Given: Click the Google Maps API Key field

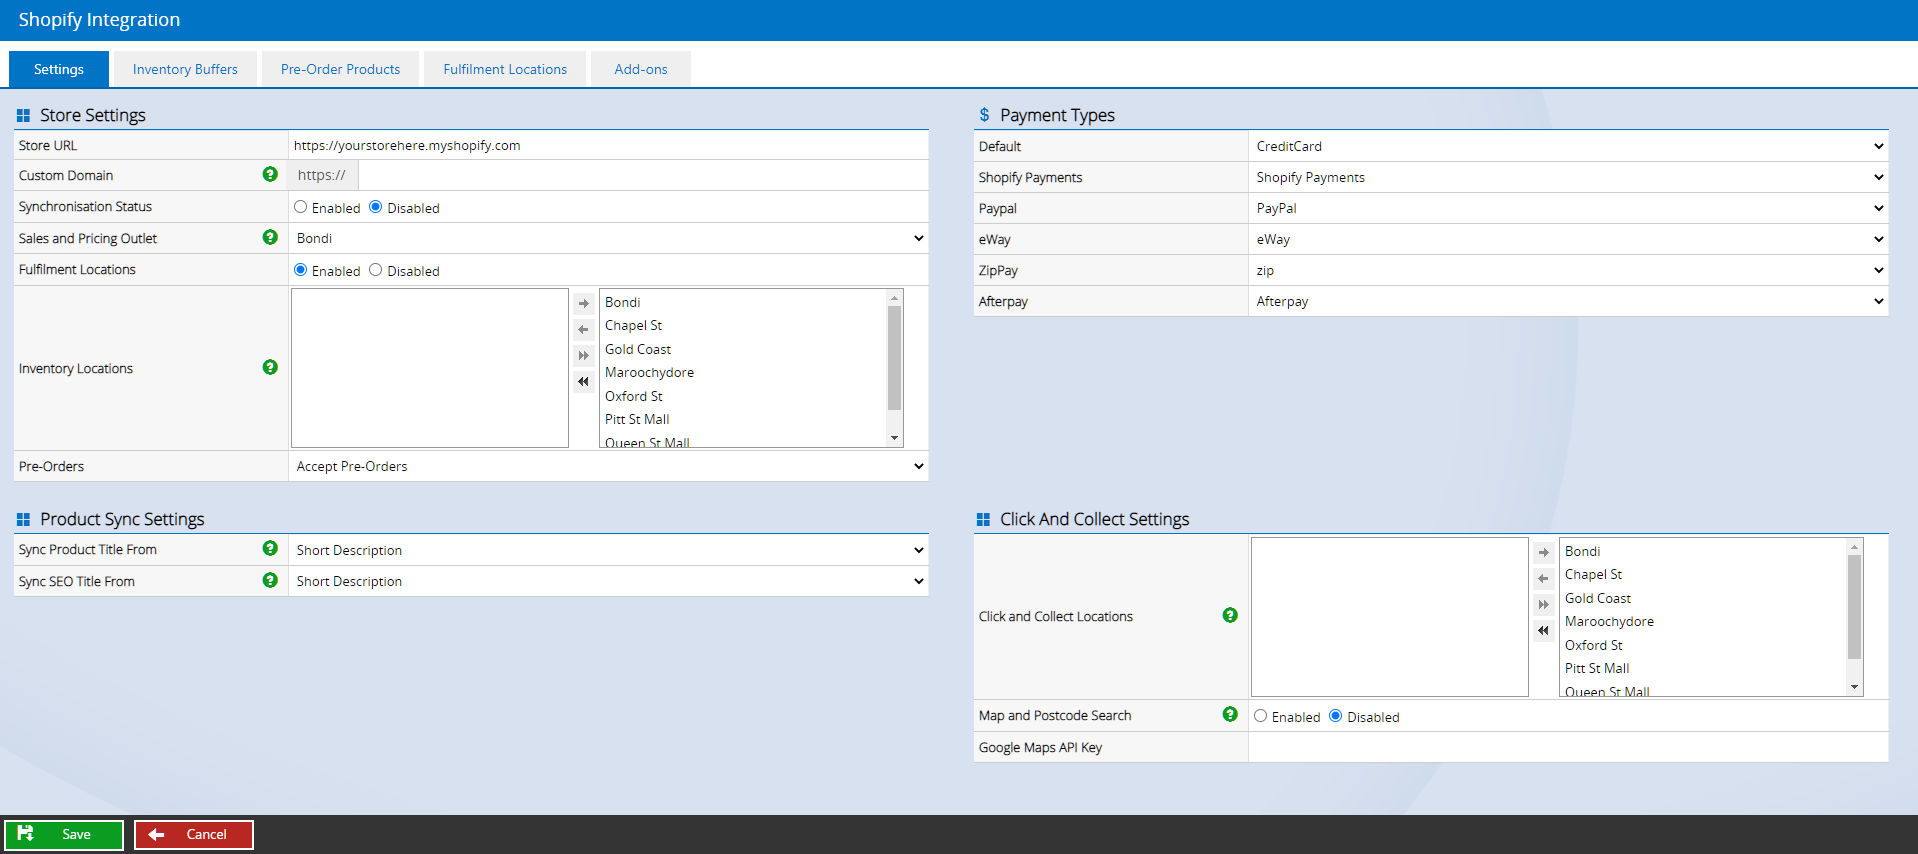Looking at the screenshot, I should (1568, 747).
